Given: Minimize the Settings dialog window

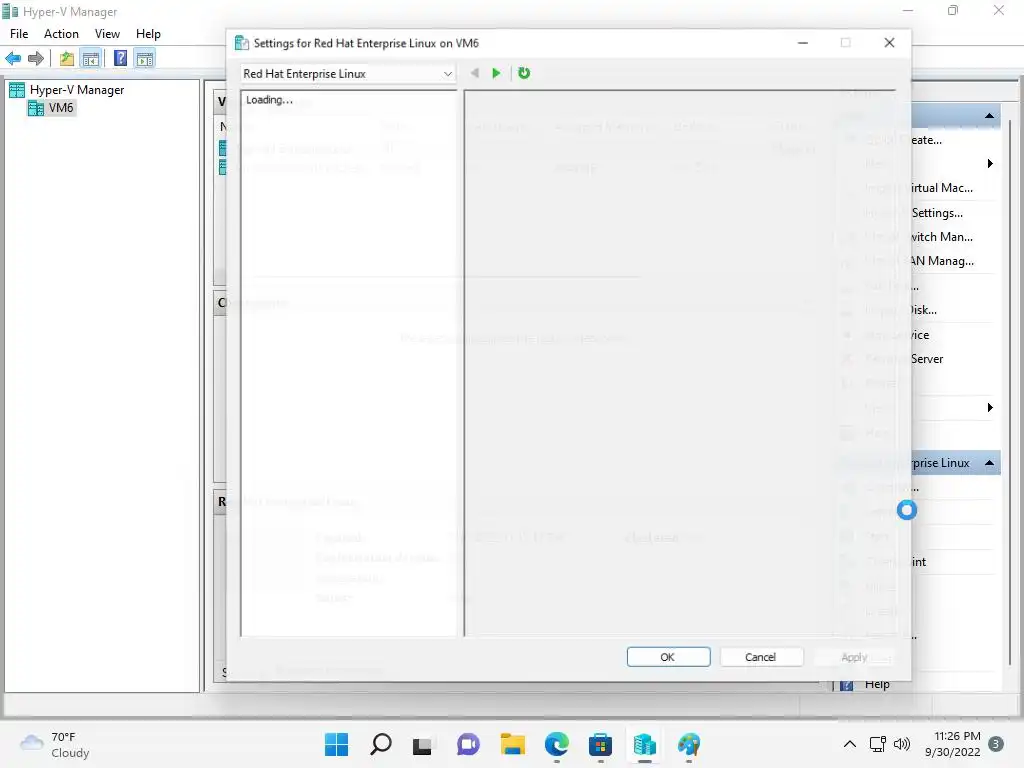Looking at the screenshot, I should coord(803,42).
